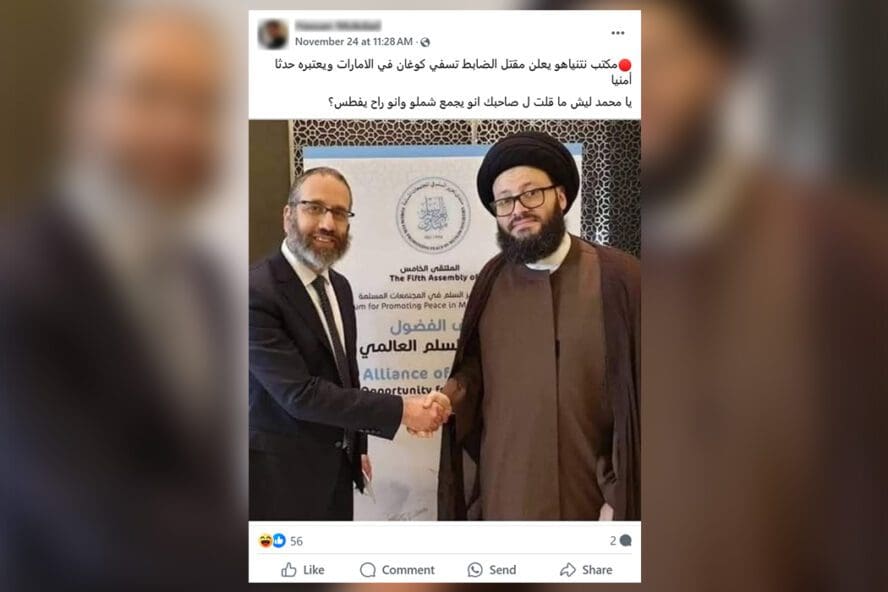Click the Like button label
Viewport: 888px width, 592px height.
point(314,570)
